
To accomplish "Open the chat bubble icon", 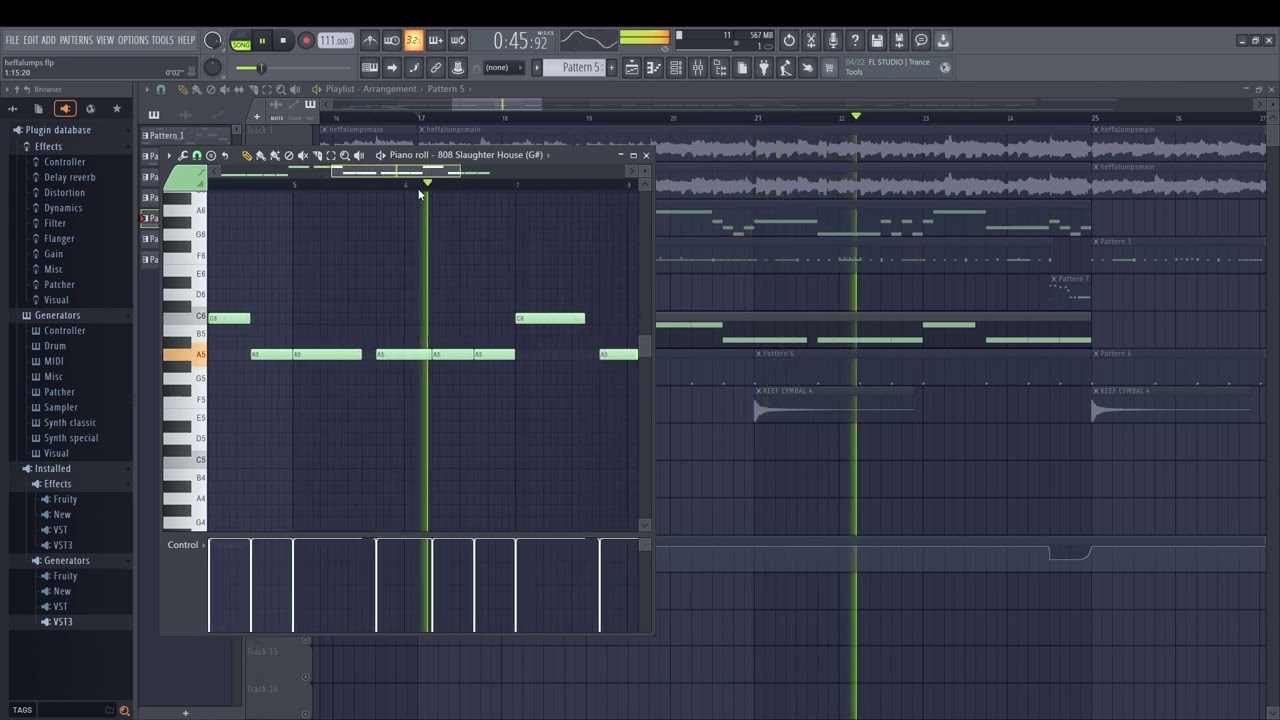I will (921, 41).
